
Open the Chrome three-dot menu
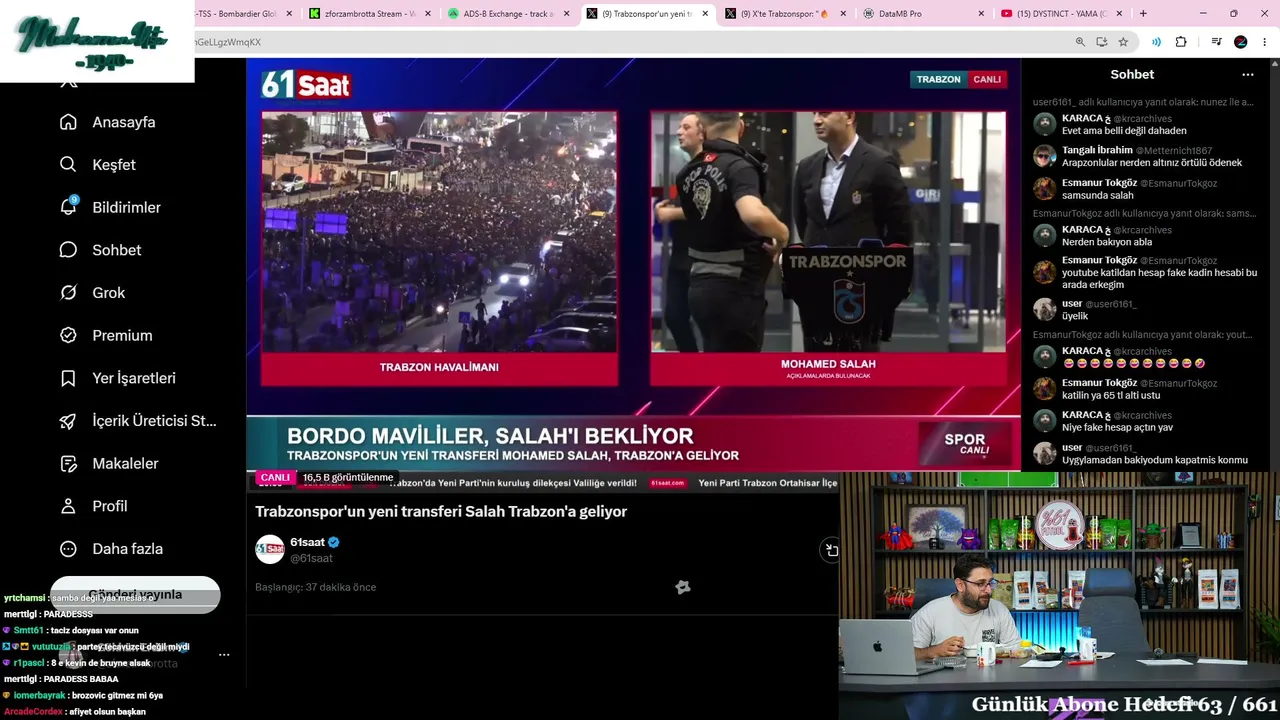1265,42
